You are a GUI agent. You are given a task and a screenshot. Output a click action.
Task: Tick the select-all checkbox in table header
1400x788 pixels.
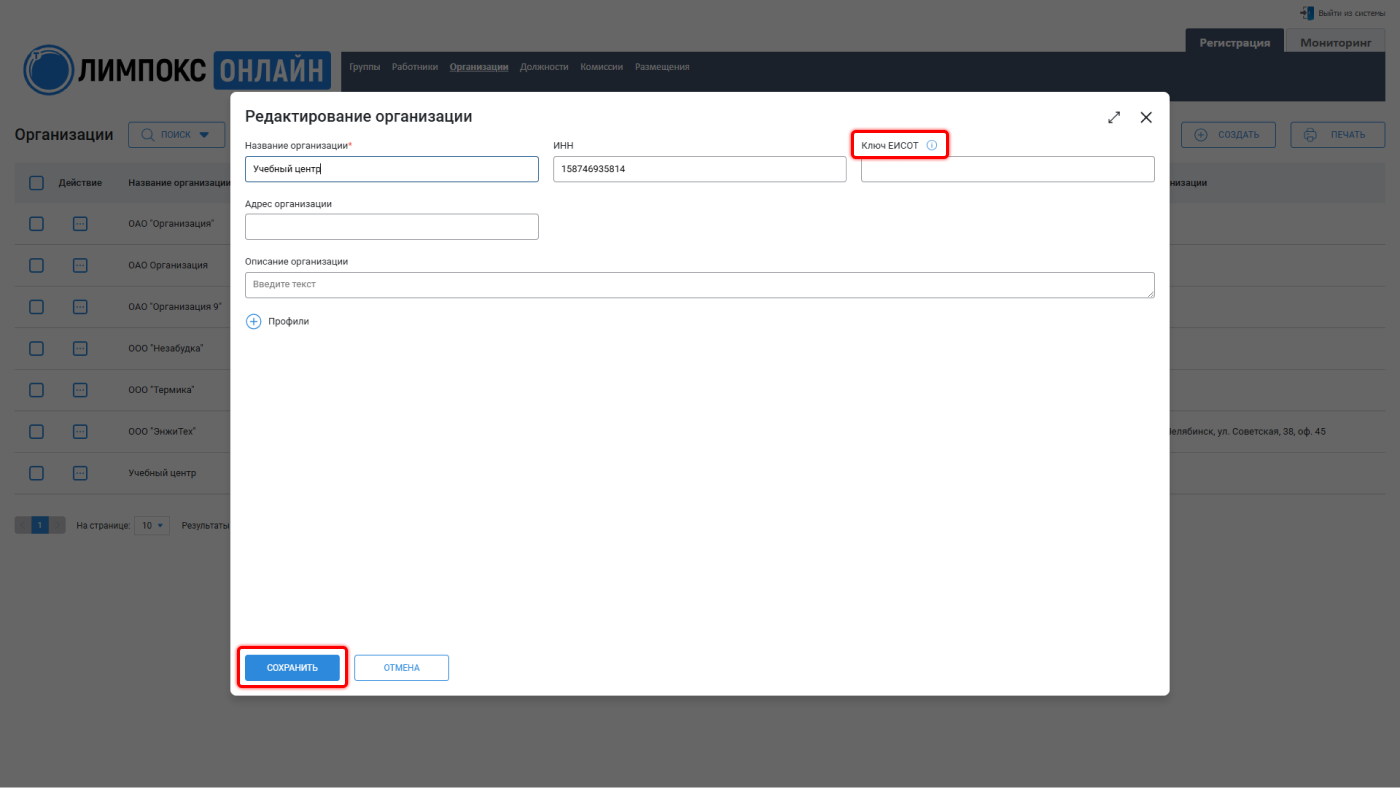[36, 183]
